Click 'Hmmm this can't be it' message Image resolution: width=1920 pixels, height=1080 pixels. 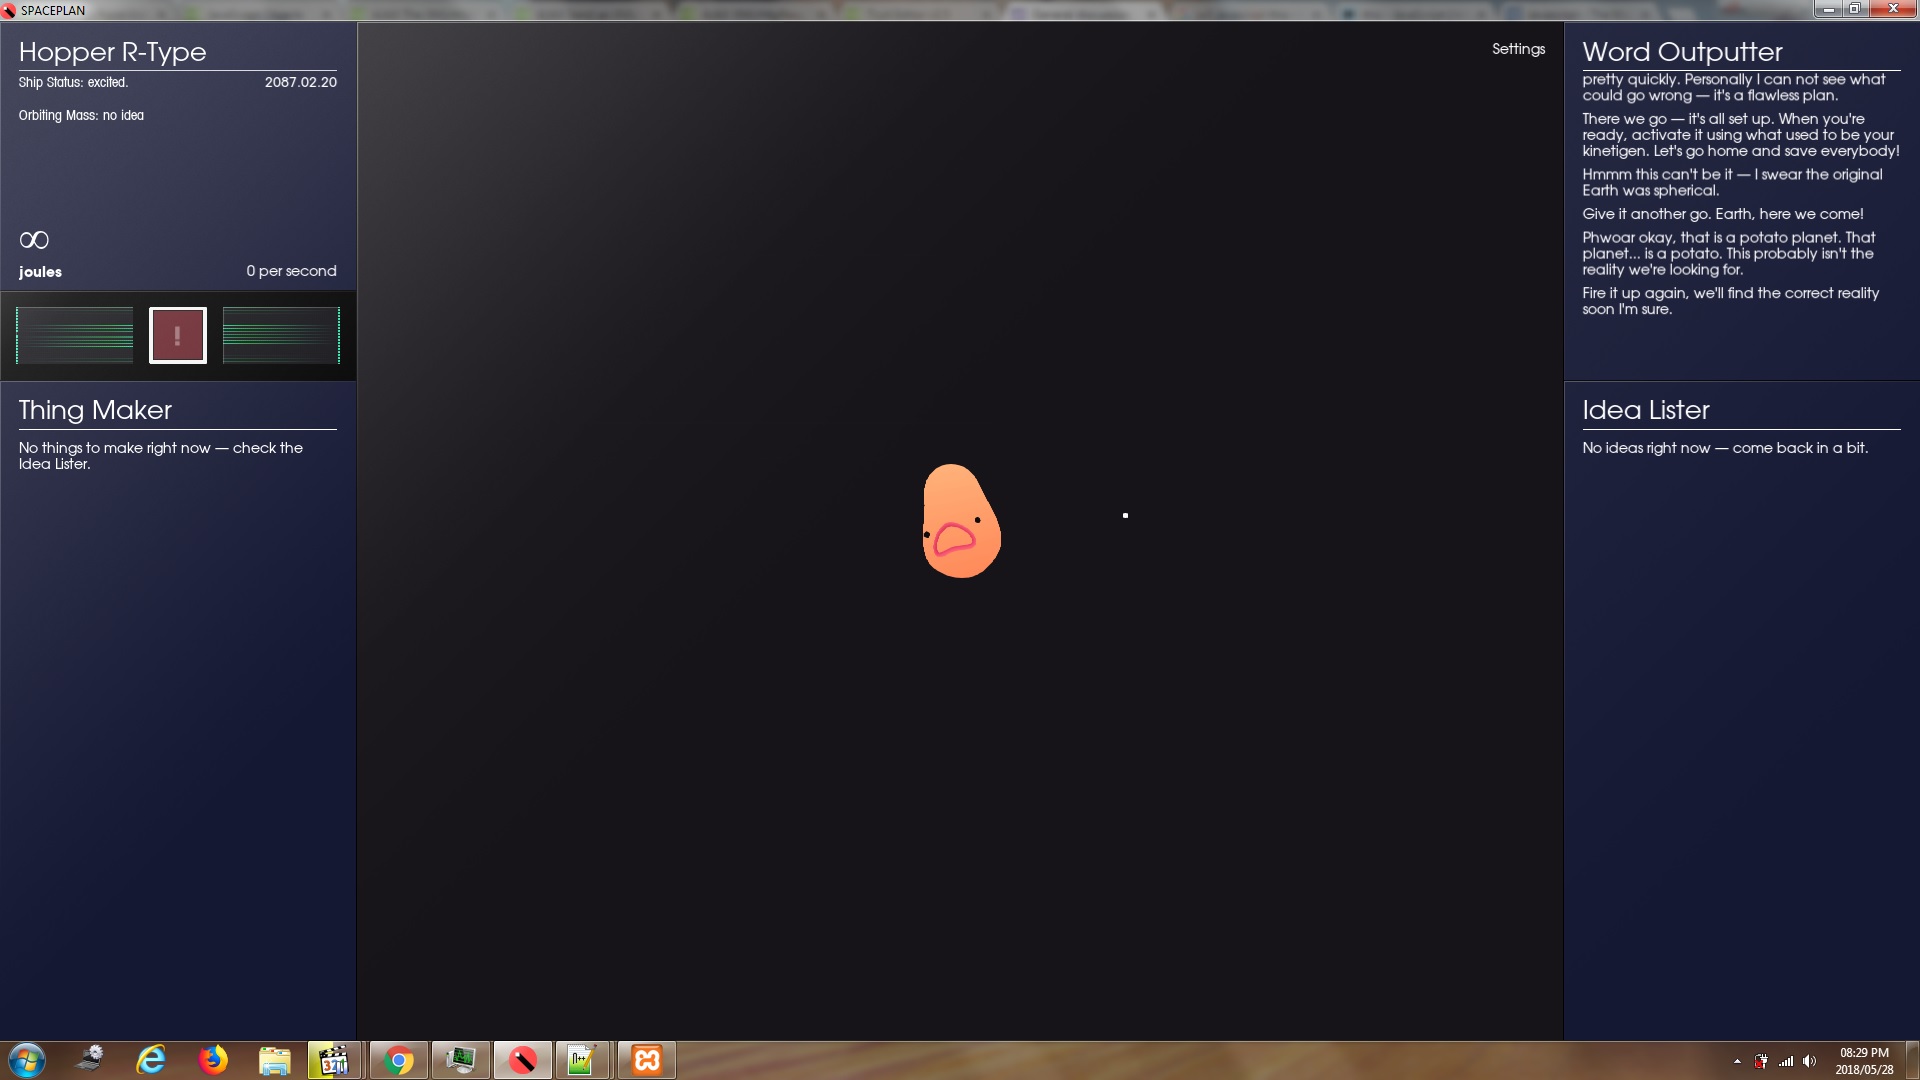(x=1732, y=182)
